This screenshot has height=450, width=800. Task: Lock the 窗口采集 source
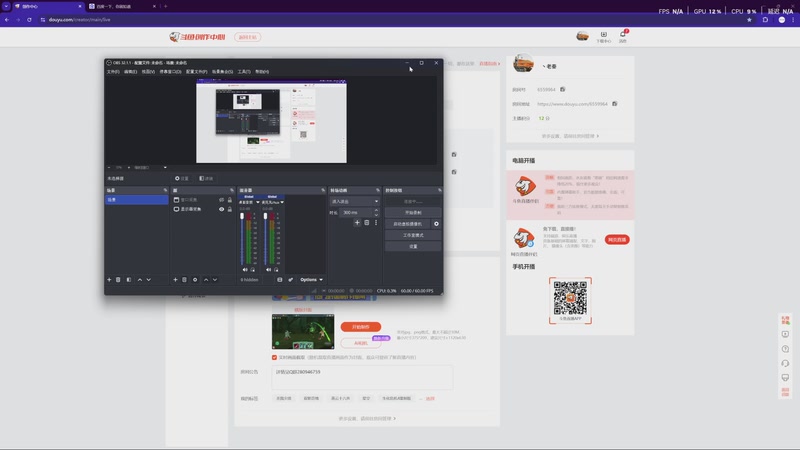[230, 200]
